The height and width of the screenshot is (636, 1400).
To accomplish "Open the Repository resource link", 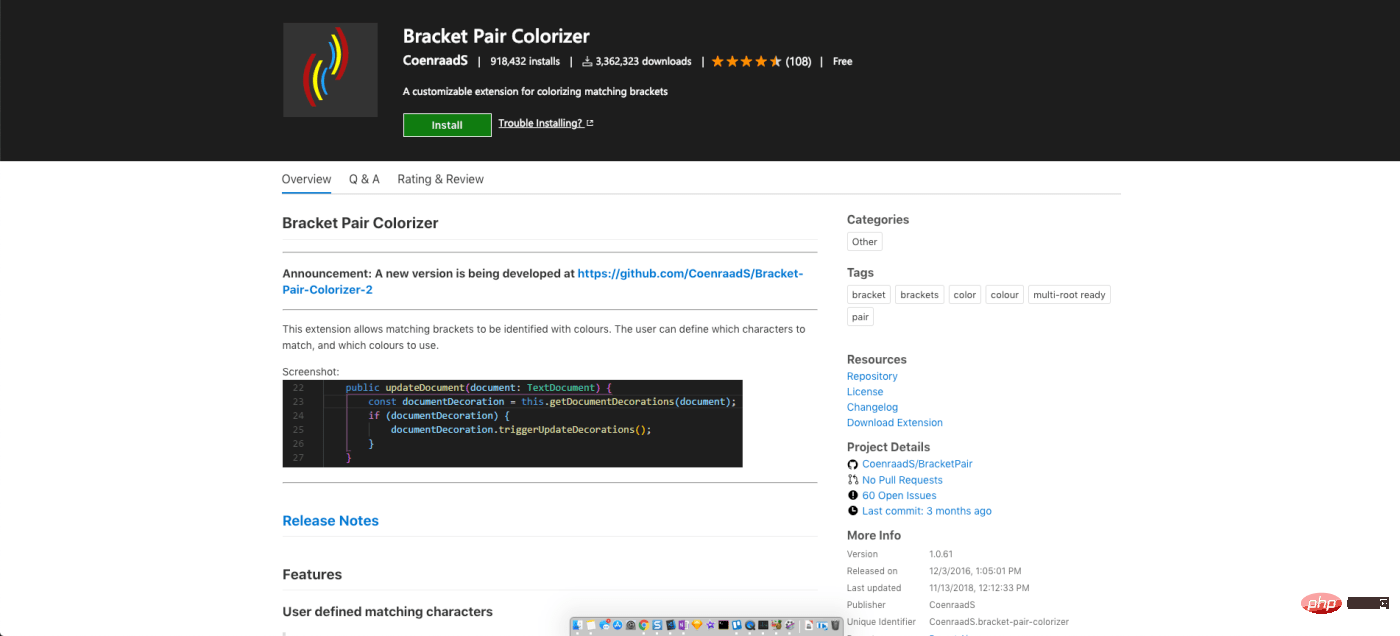I will tap(872, 376).
